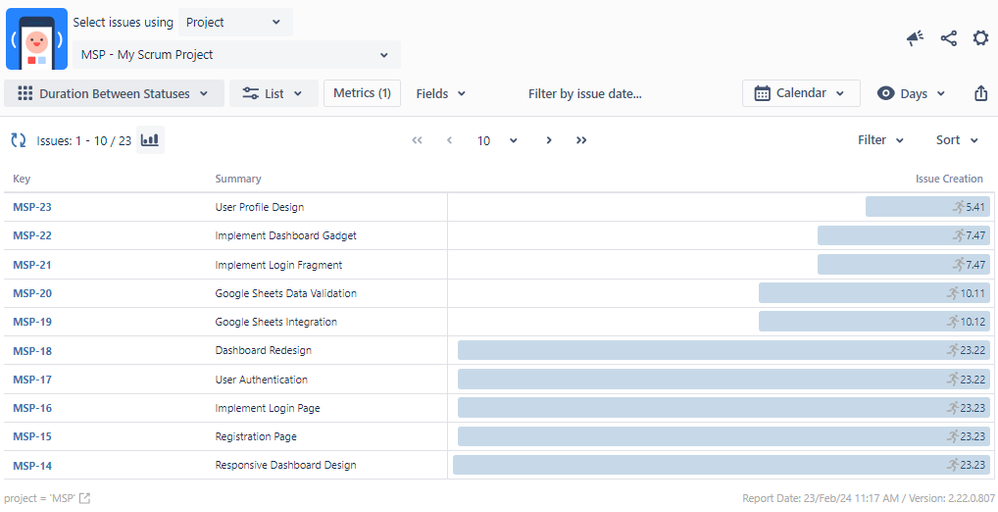Open issue MSP-19
Viewport: 998px width, 512px height.
click(x=32, y=322)
